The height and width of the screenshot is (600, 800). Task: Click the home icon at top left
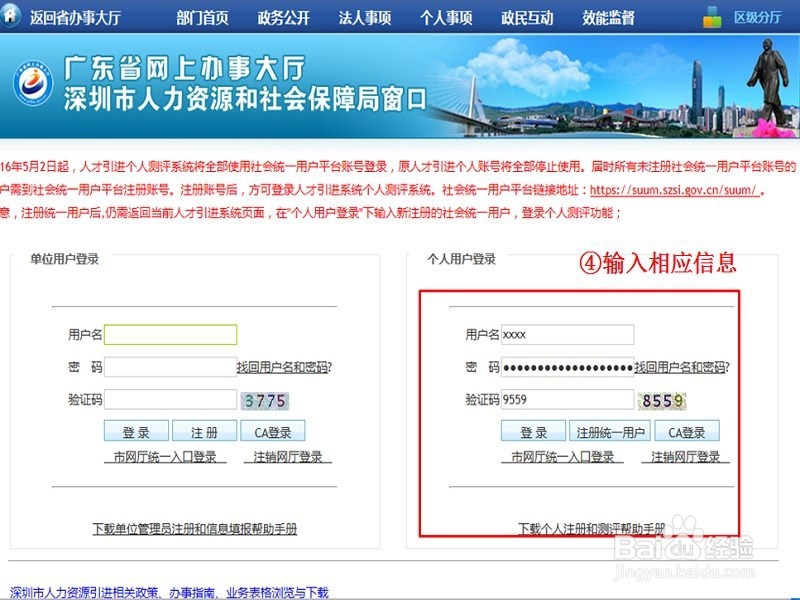point(10,14)
